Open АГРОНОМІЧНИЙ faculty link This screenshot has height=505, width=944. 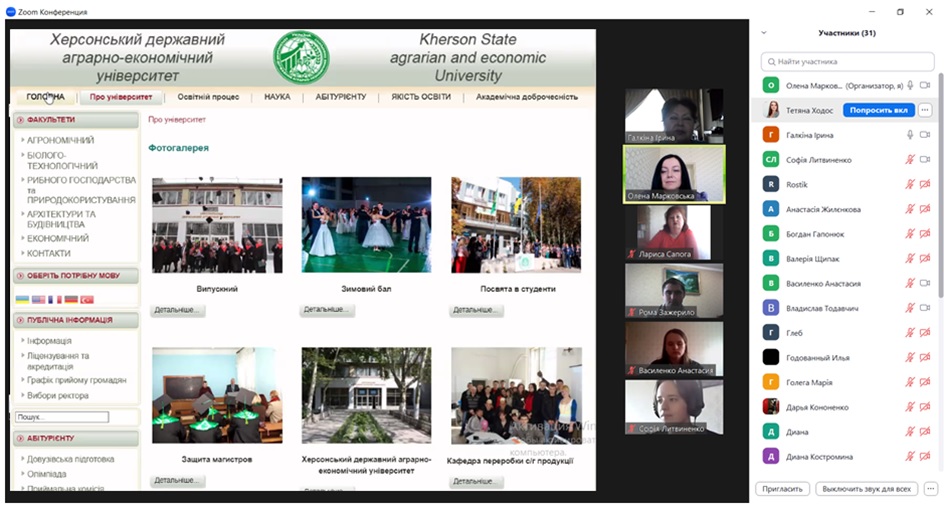[x=60, y=140]
